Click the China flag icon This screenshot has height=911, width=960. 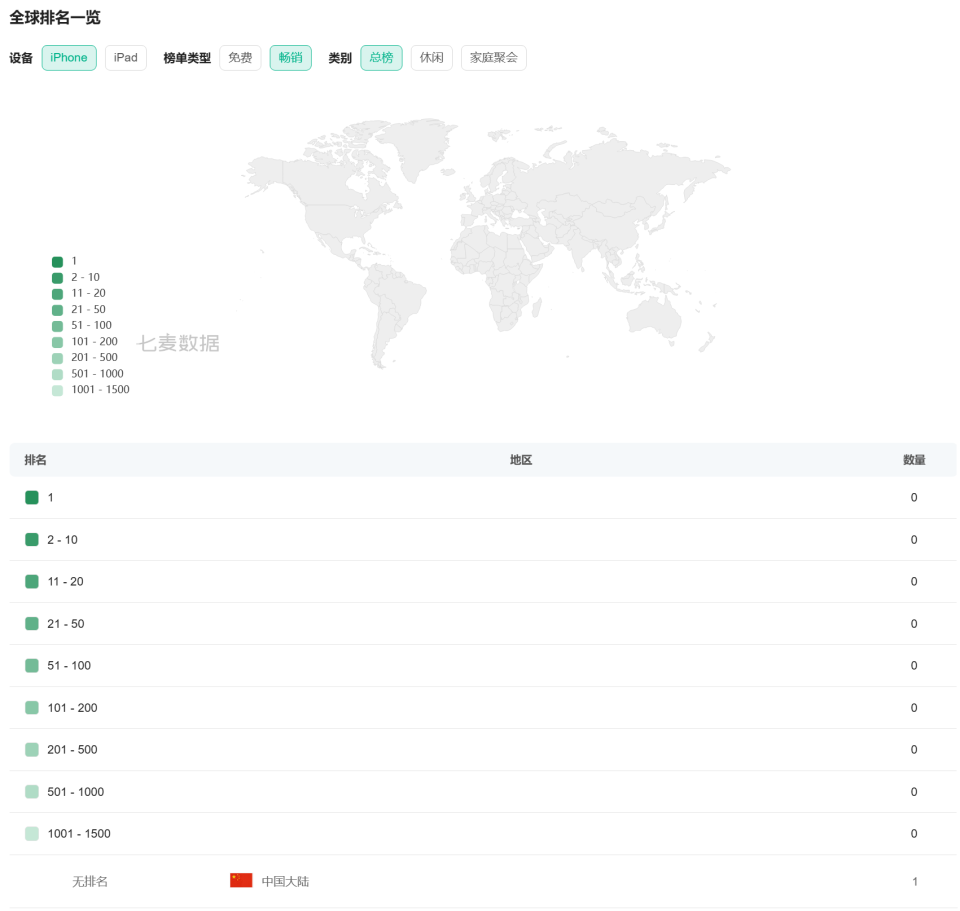[241, 881]
